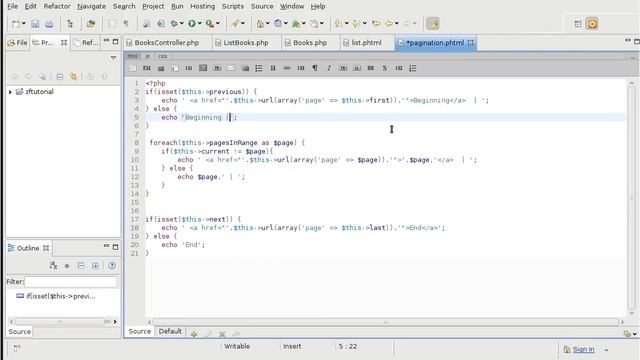Click the Insert mode status bar entry
640x360 pixels.
tap(292, 347)
